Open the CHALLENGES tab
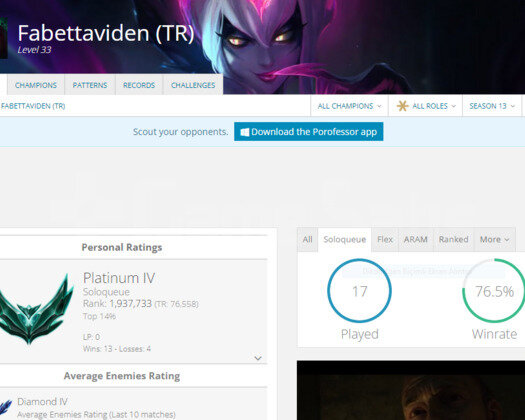The width and height of the screenshot is (525, 420). (193, 85)
